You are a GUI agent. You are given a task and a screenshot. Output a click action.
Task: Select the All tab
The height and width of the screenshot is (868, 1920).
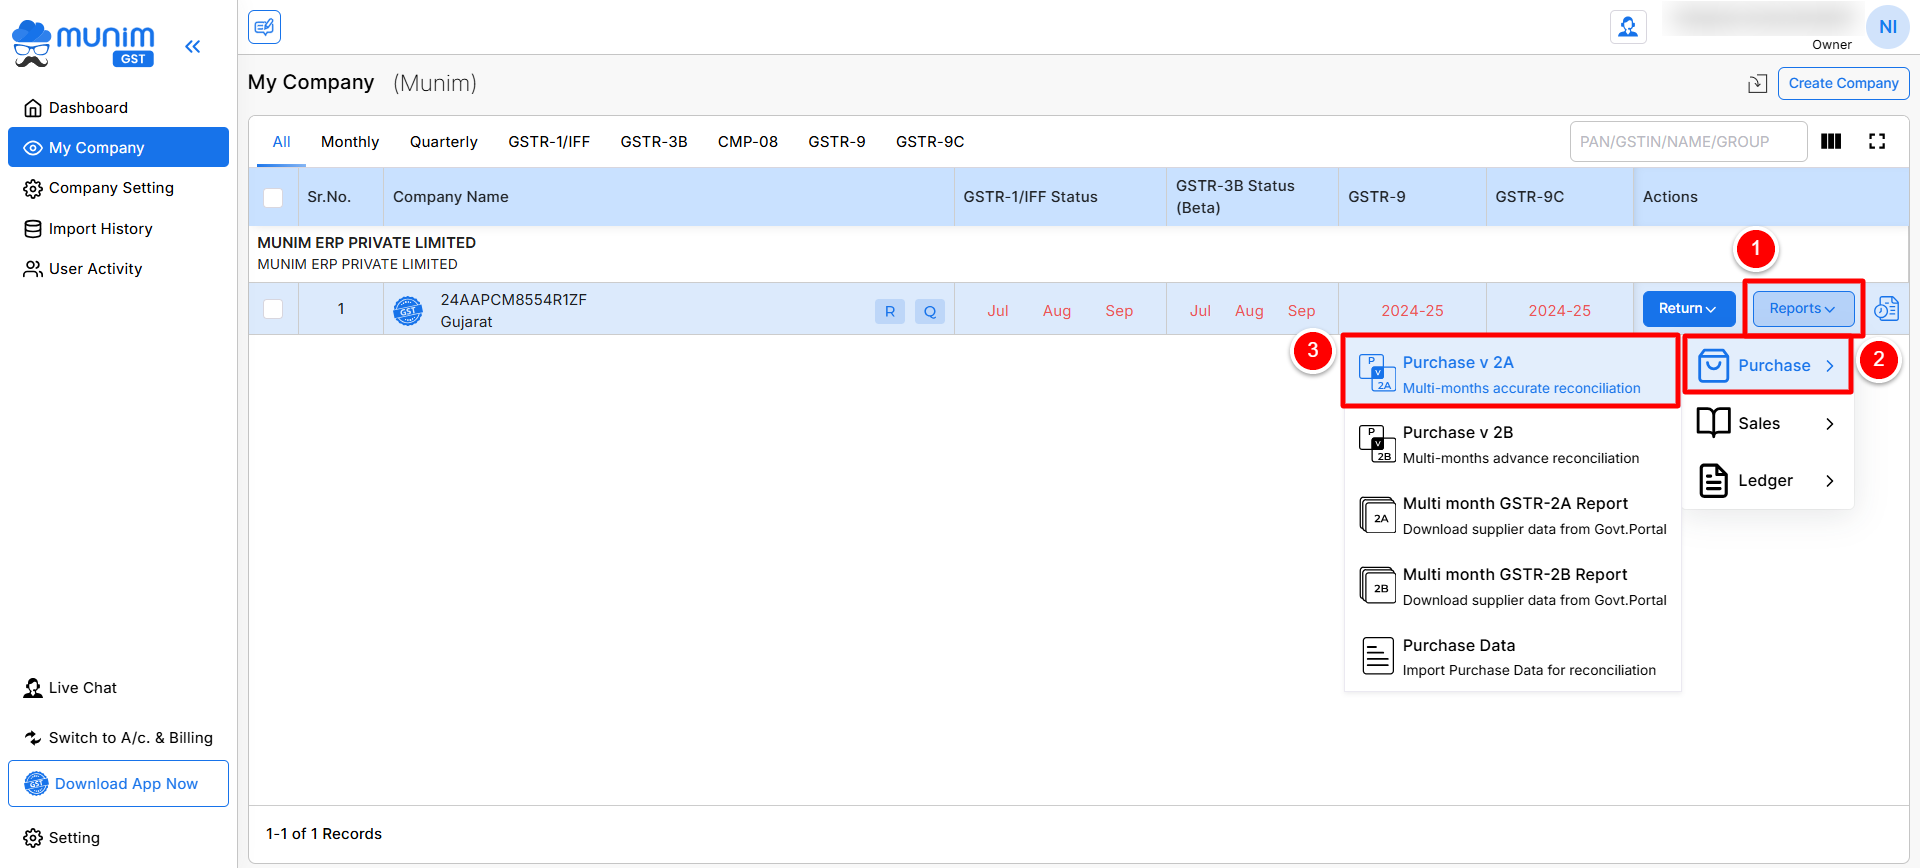tap(282, 142)
